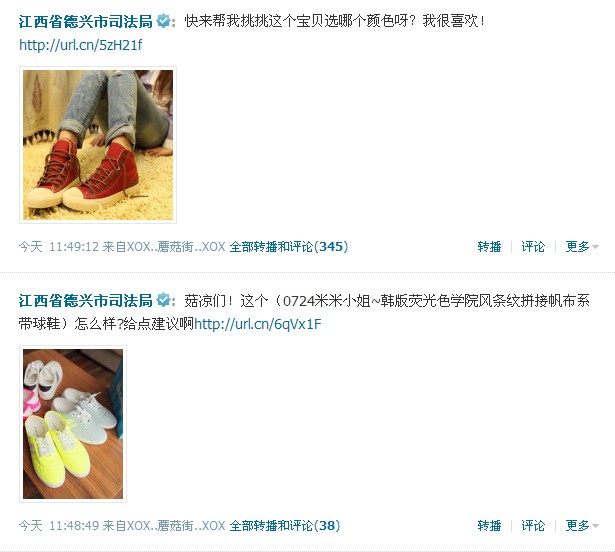Viewport: 615px width, 552px height.
Task: Click 转播 on the second post
Action: click(489, 526)
